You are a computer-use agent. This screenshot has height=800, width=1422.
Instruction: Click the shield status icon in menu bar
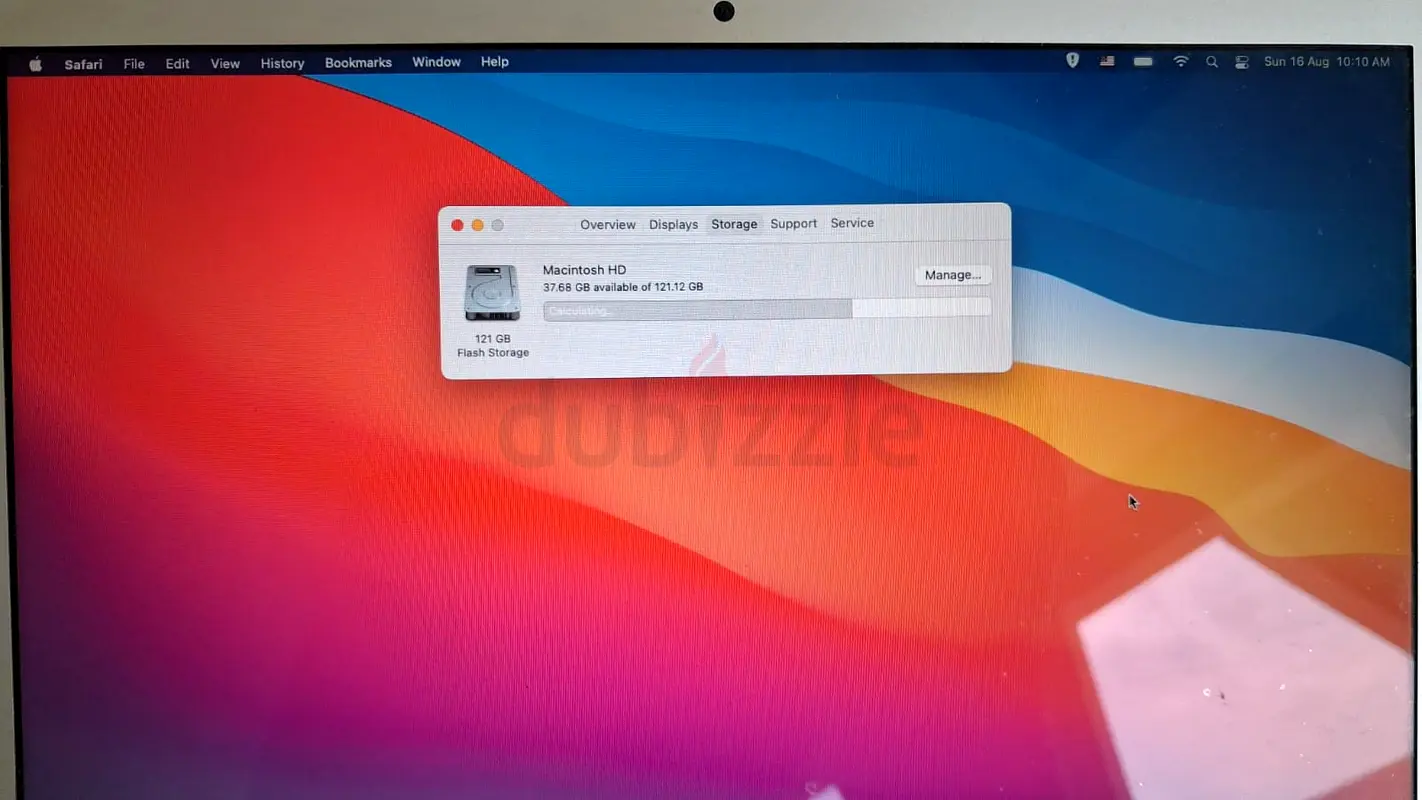click(x=1073, y=61)
